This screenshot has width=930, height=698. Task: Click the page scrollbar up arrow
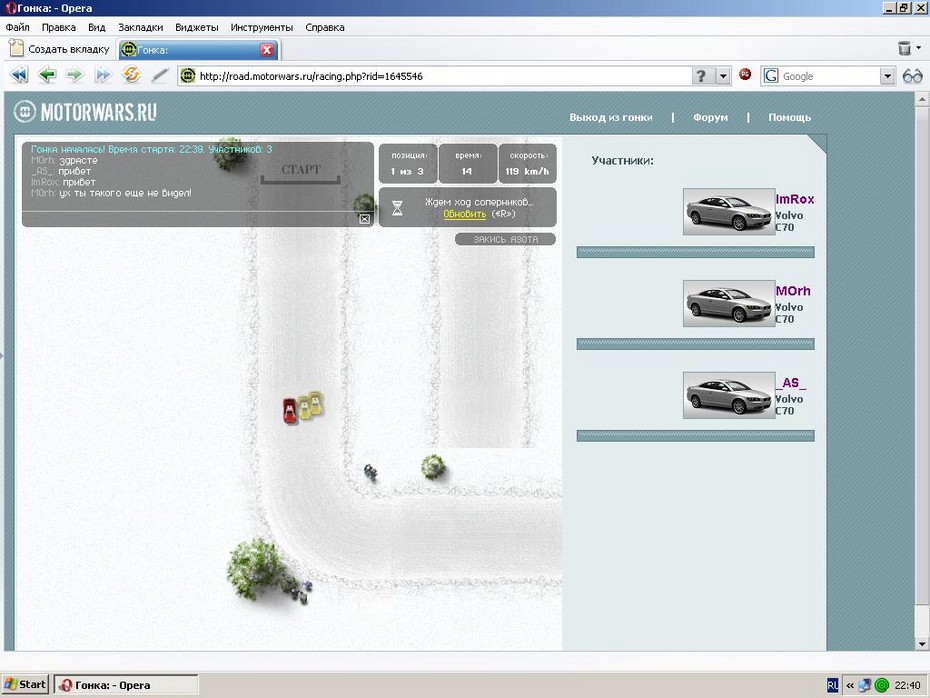pos(922,99)
